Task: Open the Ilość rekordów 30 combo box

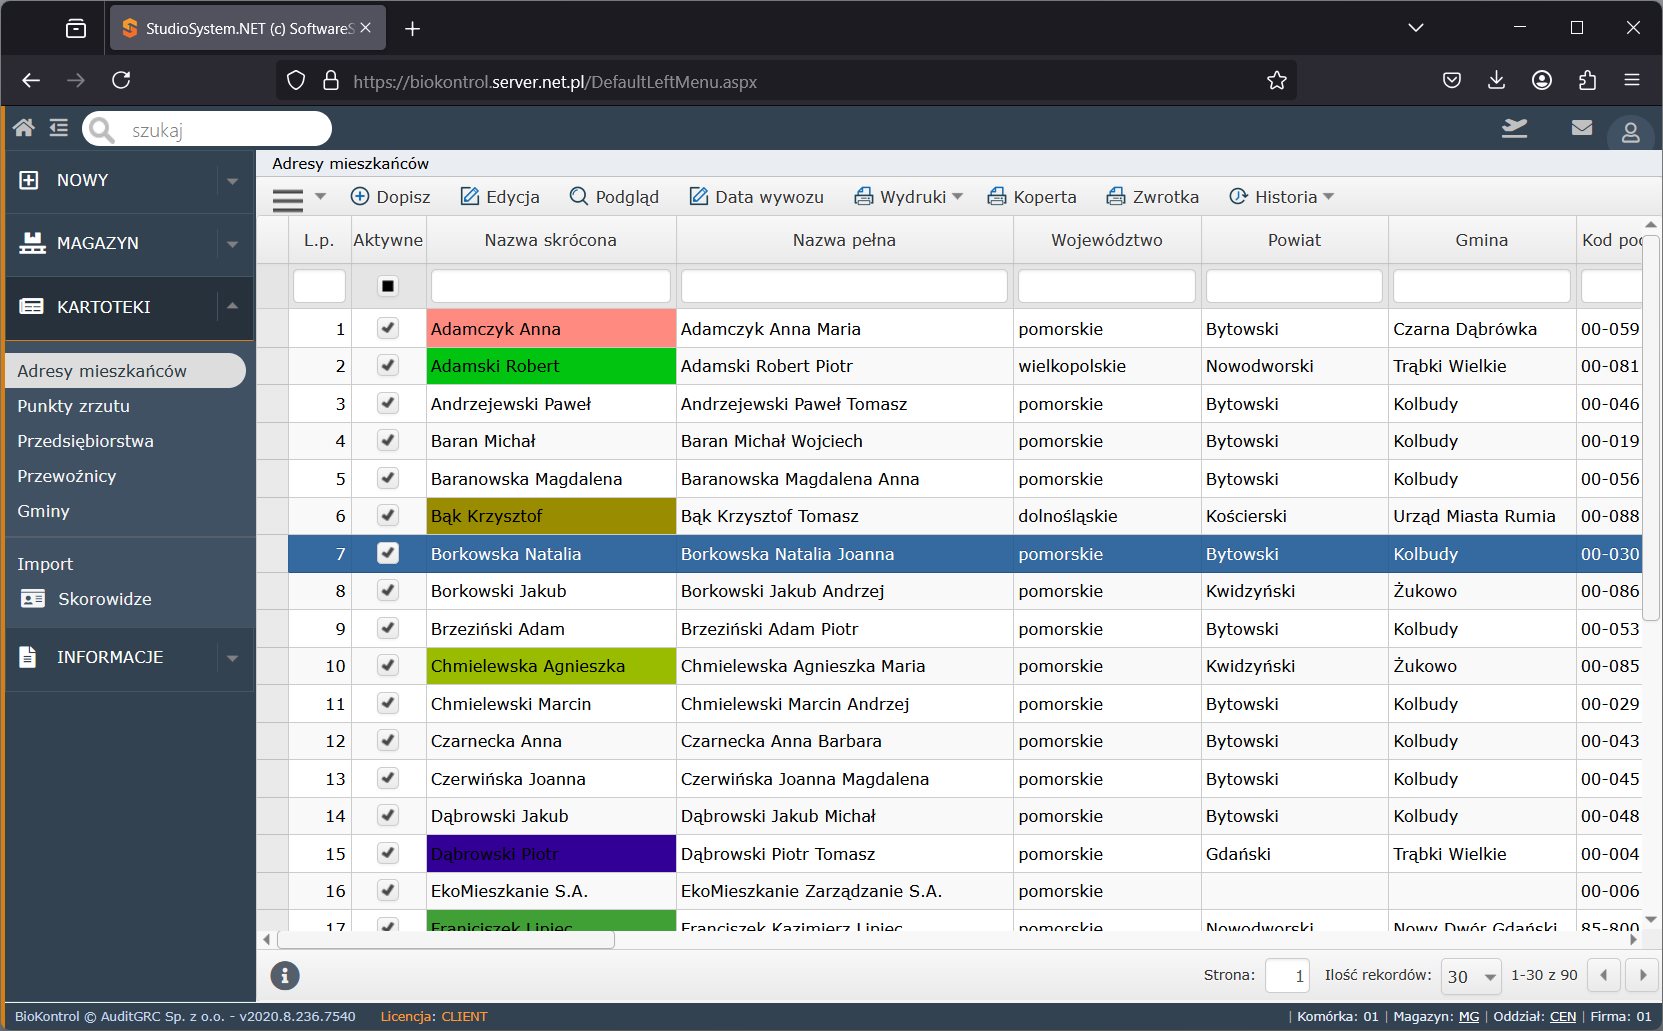Action: point(1471,976)
